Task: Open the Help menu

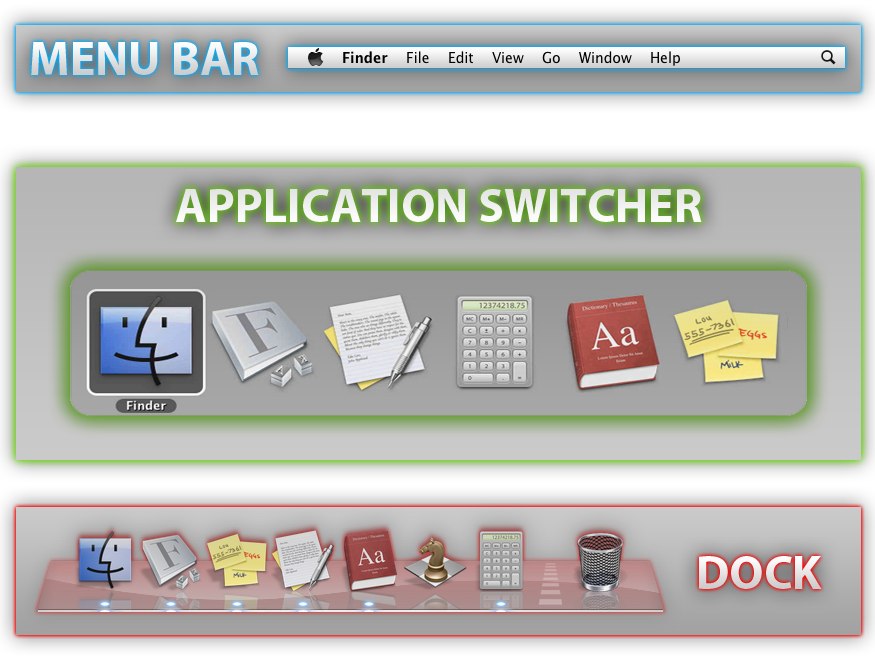Action: [665, 58]
